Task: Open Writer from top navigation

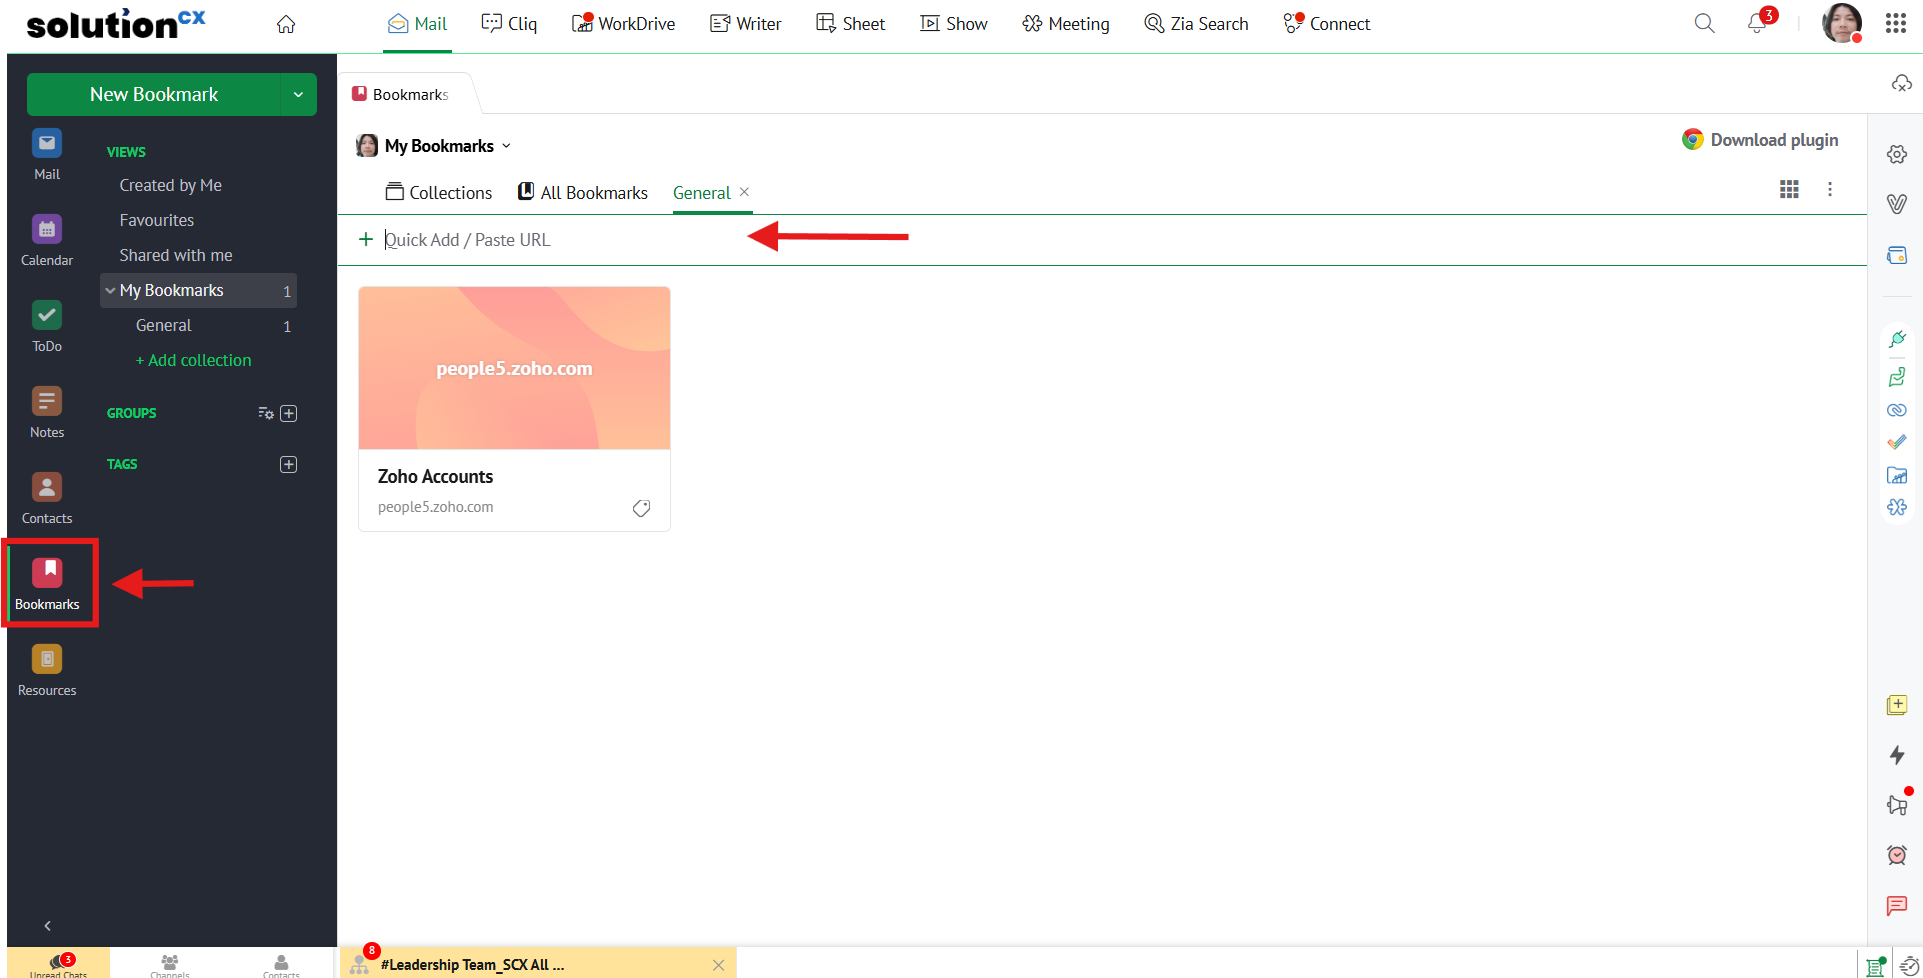Action: [x=745, y=24]
